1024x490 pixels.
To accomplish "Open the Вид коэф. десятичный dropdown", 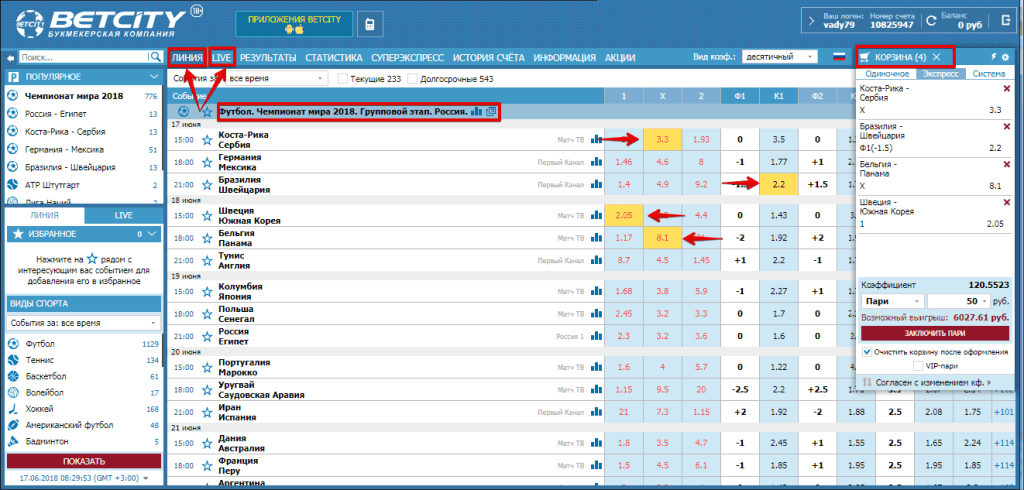I will point(780,57).
